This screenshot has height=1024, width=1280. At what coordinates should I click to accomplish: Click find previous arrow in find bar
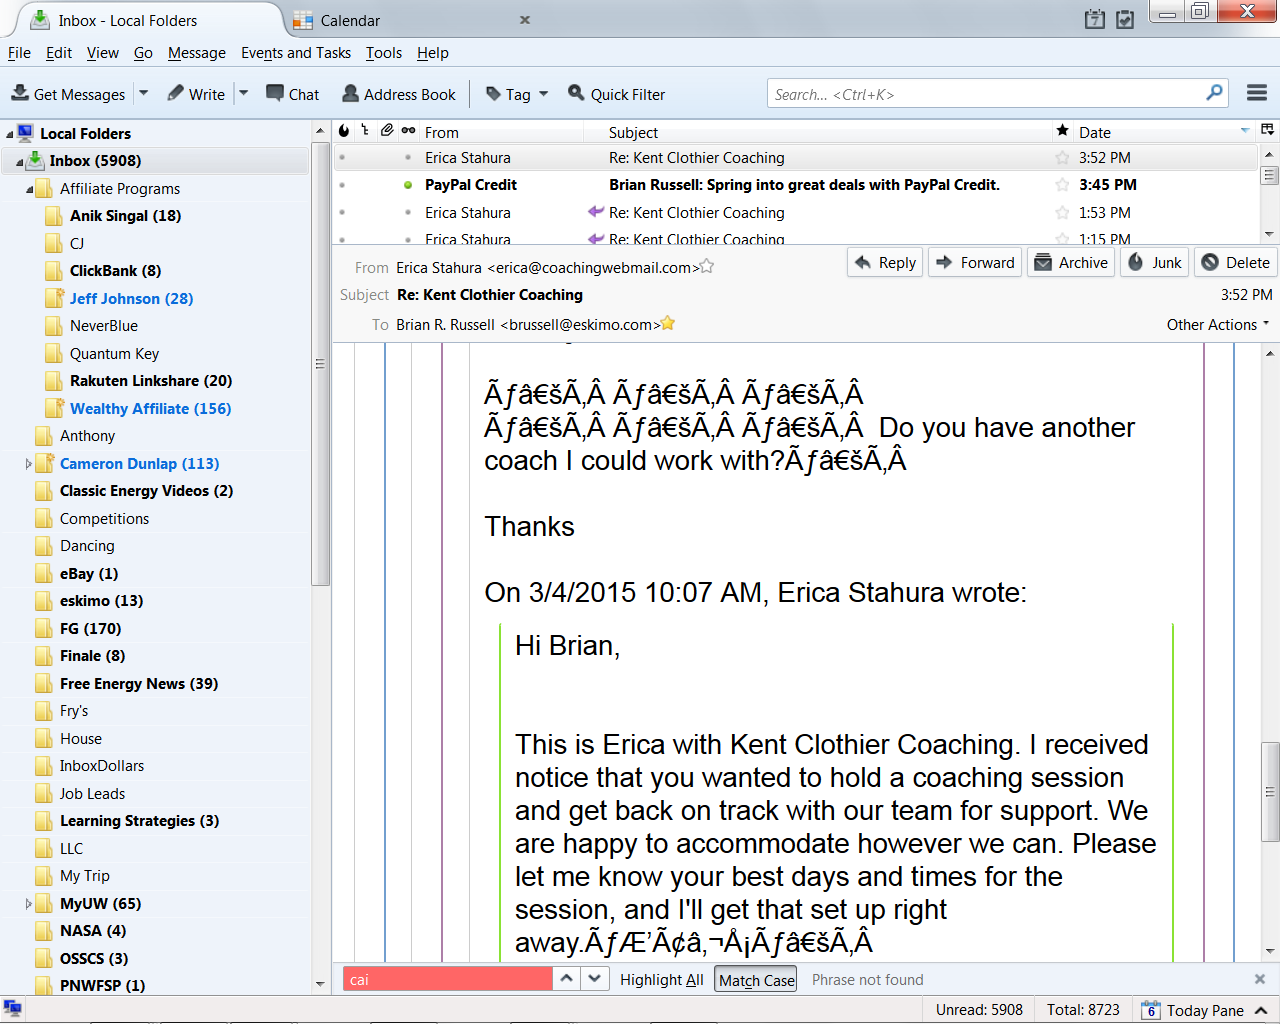pos(566,979)
